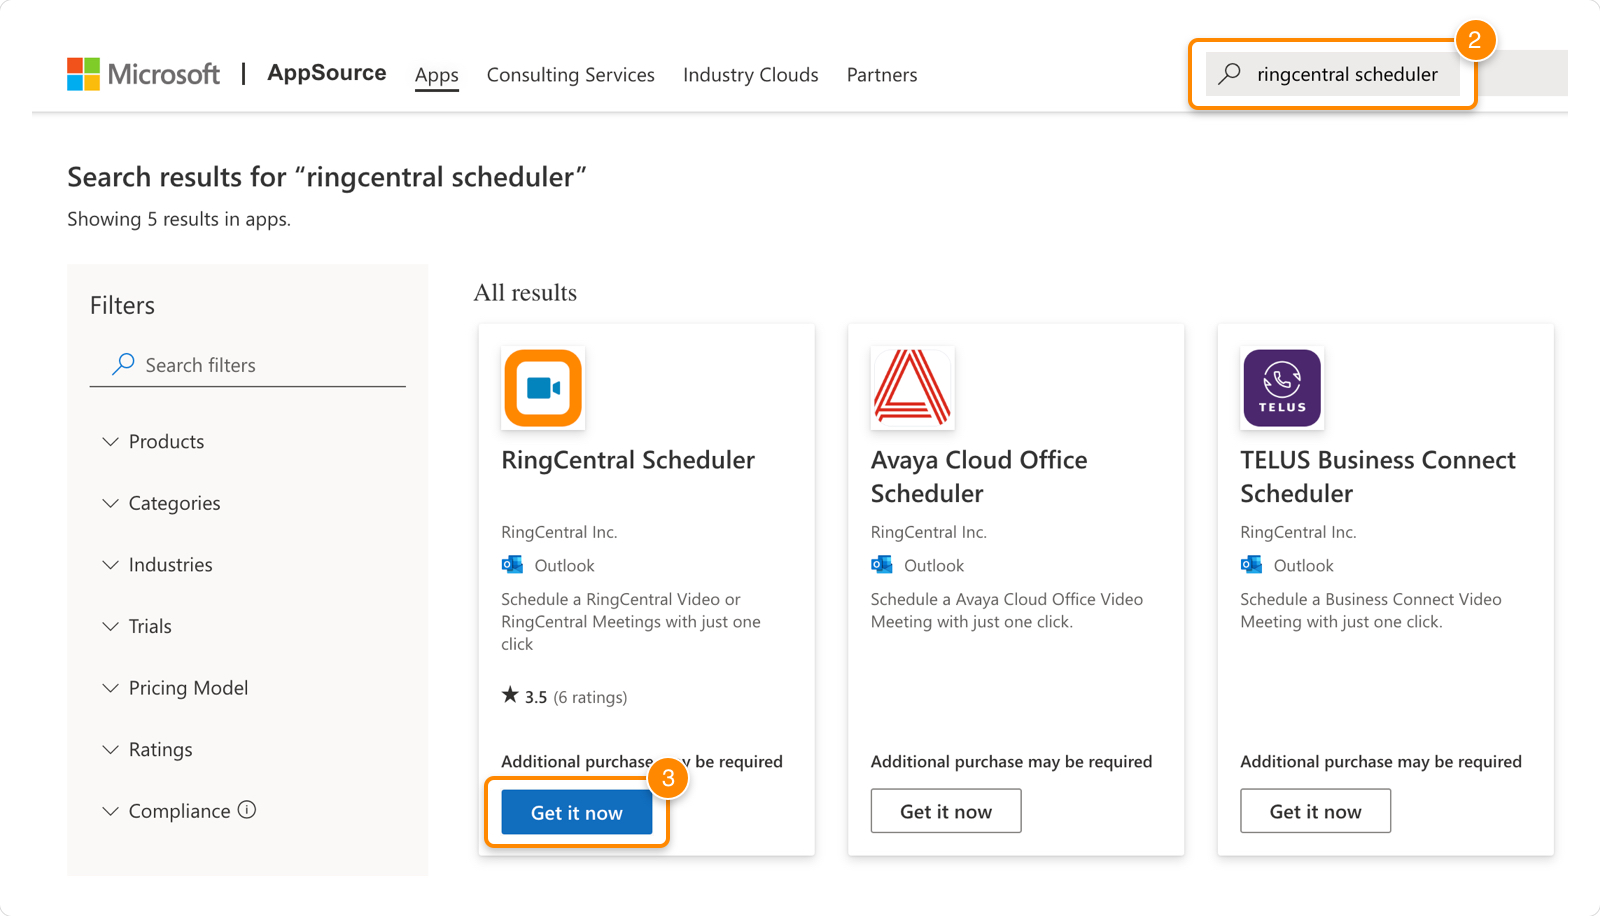Click the Microsoft logo
This screenshot has height=916, width=1600.
click(143, 74)
